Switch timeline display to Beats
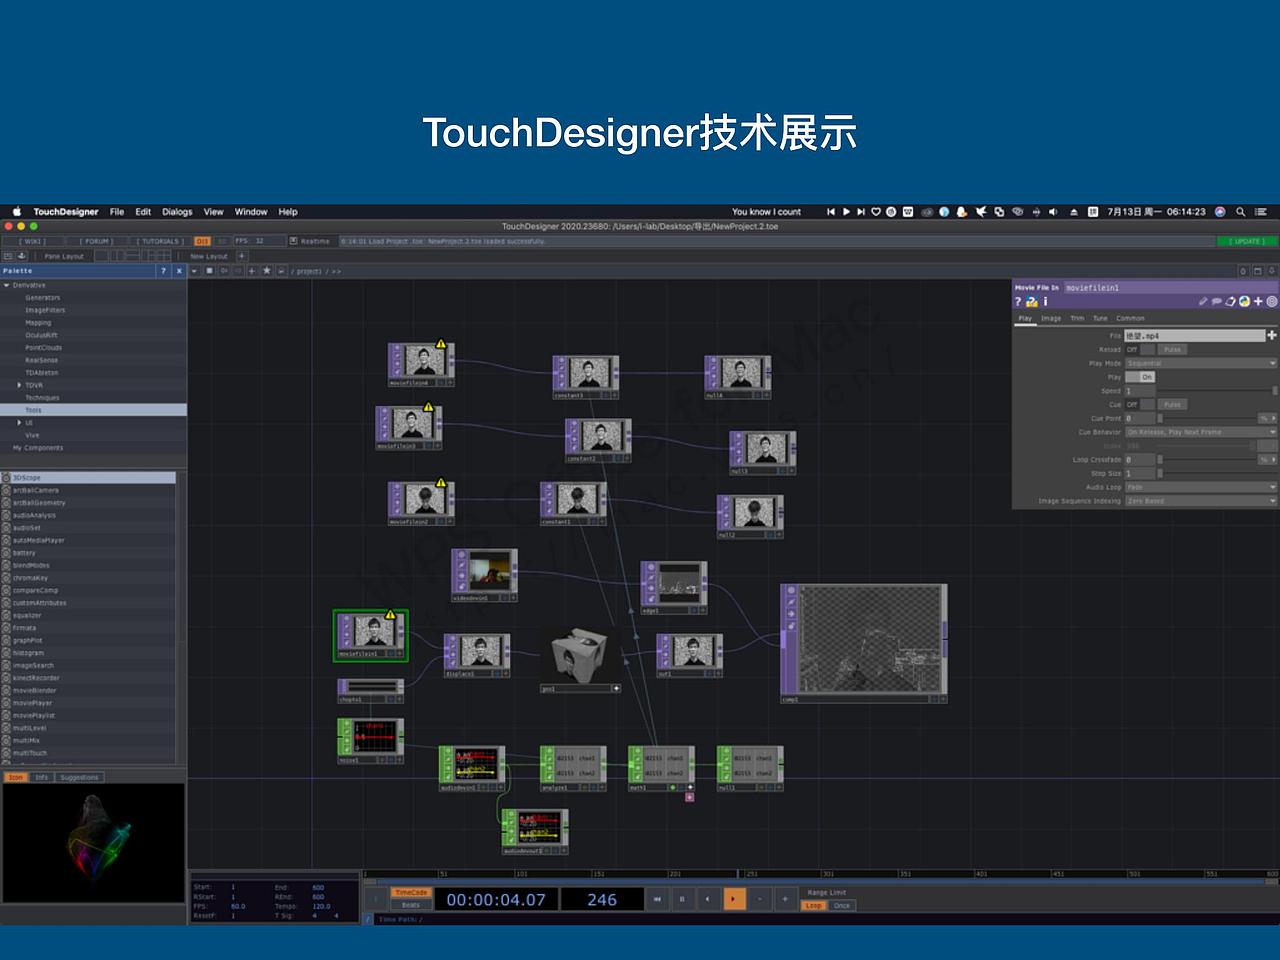This screenshot has width=1280, height=960. coord(410,905)
